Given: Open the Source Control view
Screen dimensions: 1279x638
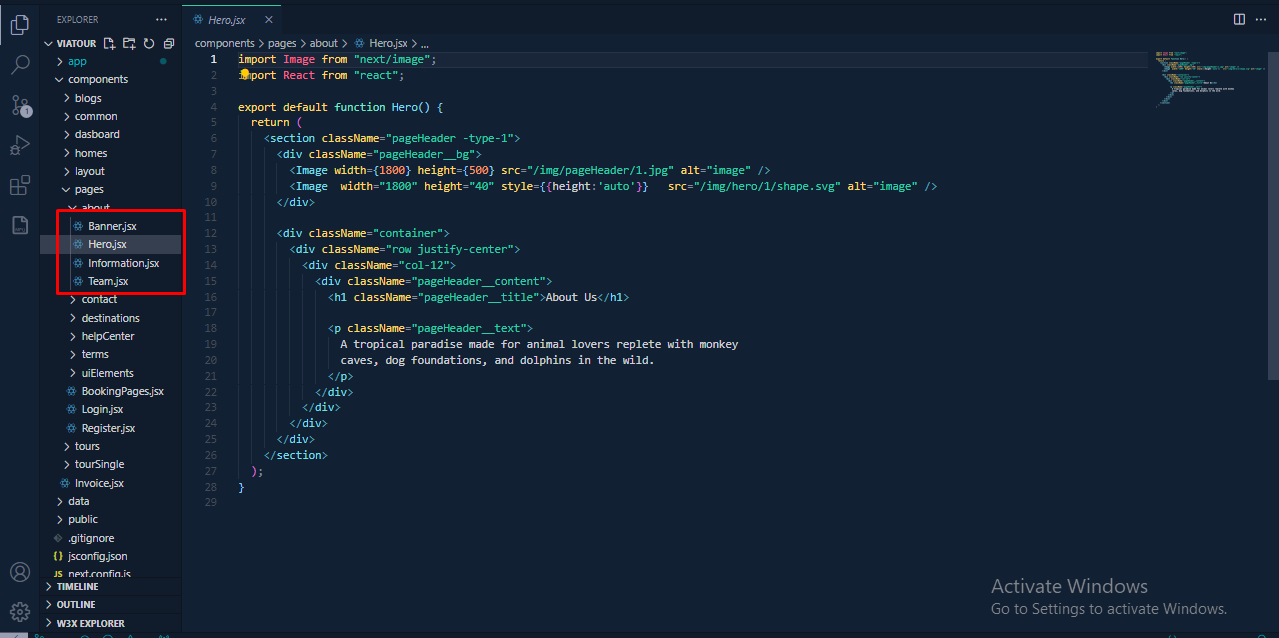Looking at the screenshot, I should (19, 105).
